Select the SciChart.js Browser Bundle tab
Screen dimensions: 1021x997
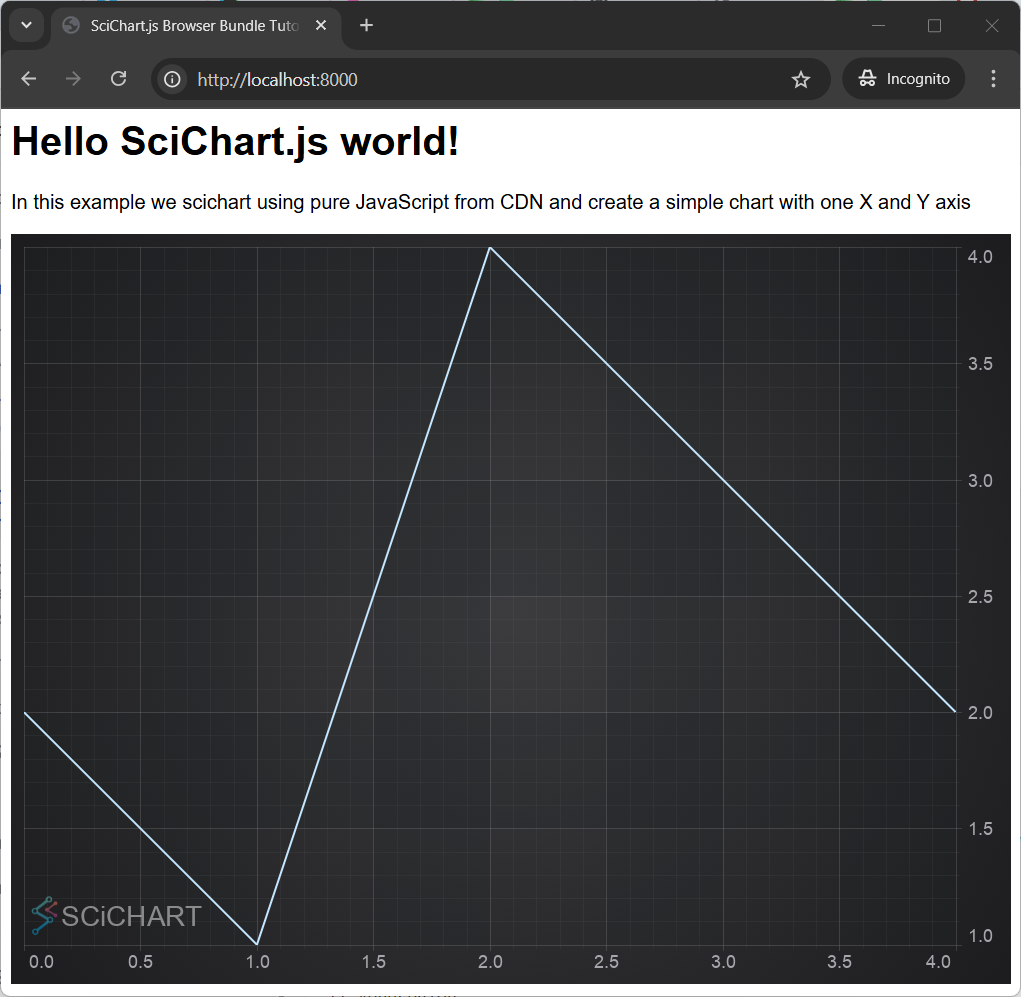pyautogui.click(x=190, y=26)
